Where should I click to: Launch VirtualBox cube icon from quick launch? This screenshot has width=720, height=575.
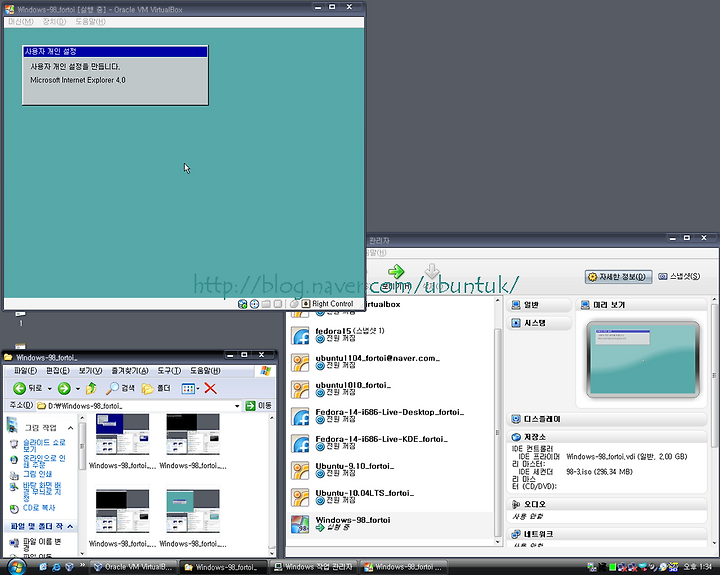coord(69,567)
